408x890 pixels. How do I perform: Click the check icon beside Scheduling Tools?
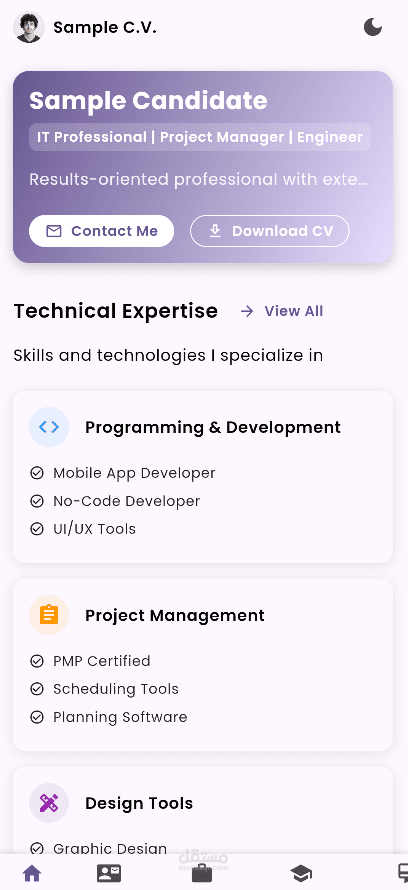(37, 689)
